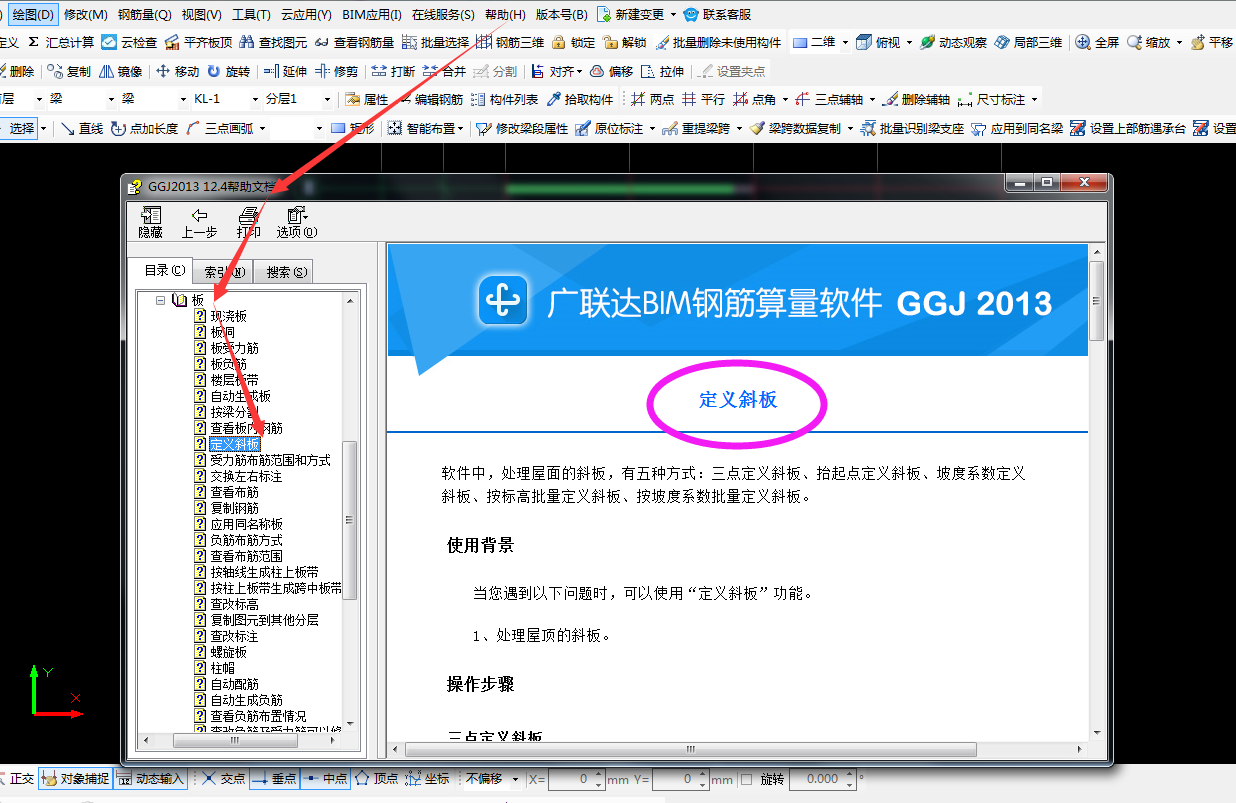1236x803 pixels.
Task: Select the 修剪 trim tool
Action: pos(336,71)
